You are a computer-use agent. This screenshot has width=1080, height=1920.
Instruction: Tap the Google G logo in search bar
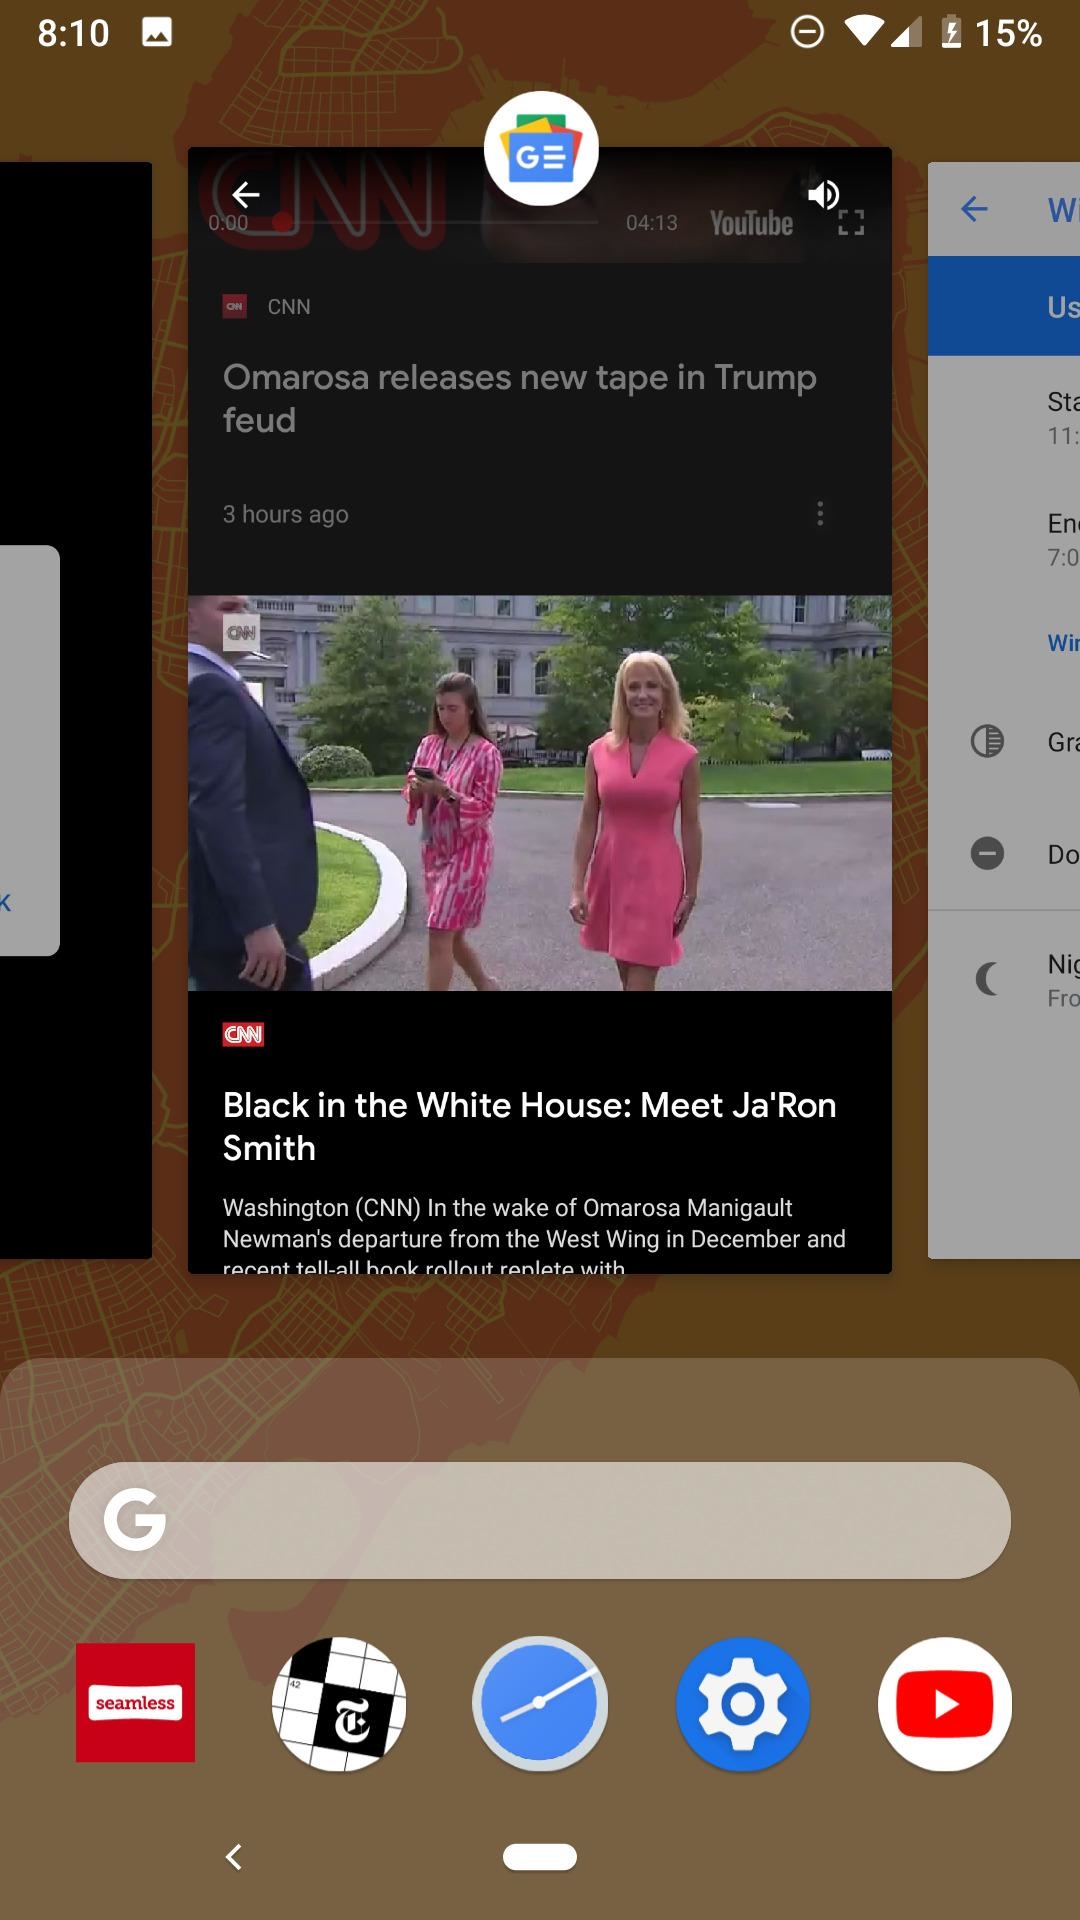point(135,1519)
